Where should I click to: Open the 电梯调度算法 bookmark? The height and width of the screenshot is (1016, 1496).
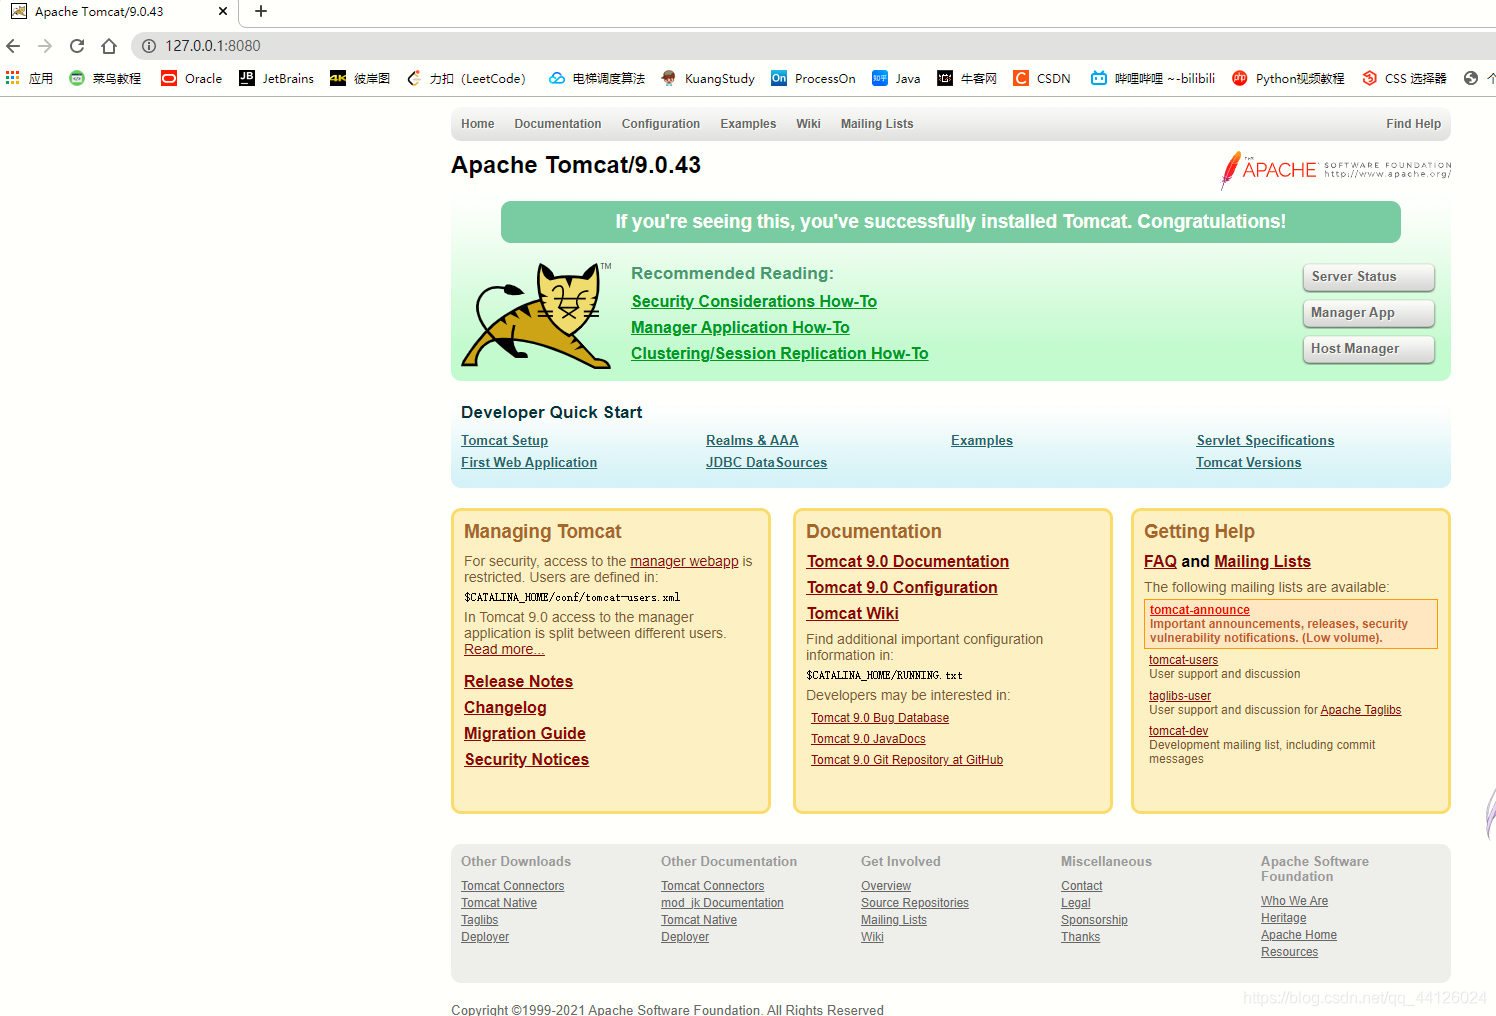(x=597, y=78)
